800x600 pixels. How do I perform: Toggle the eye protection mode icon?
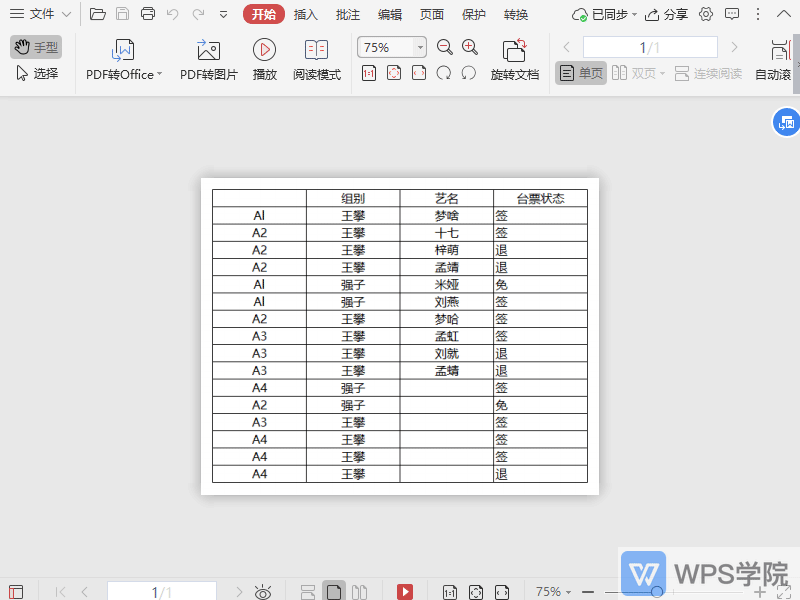coord(263,592)
